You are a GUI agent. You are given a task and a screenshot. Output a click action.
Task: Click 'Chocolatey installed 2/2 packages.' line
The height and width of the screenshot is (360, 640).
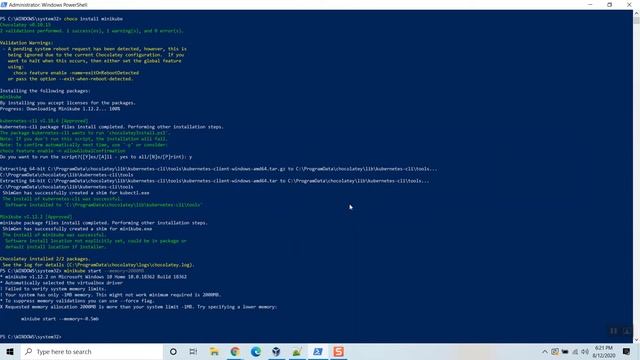45,259
